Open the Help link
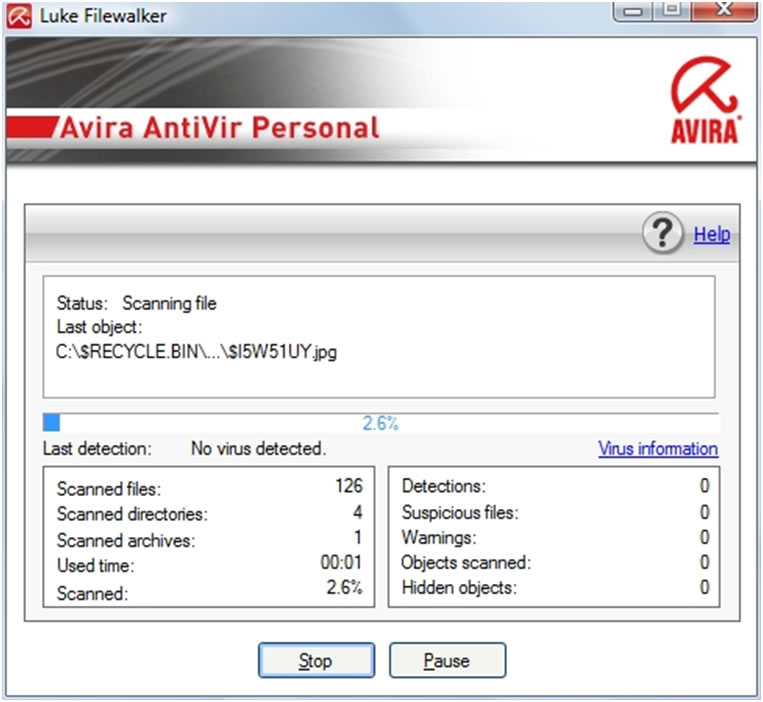The height and width of the screenshot is (702, 763). tap(711, 234)
